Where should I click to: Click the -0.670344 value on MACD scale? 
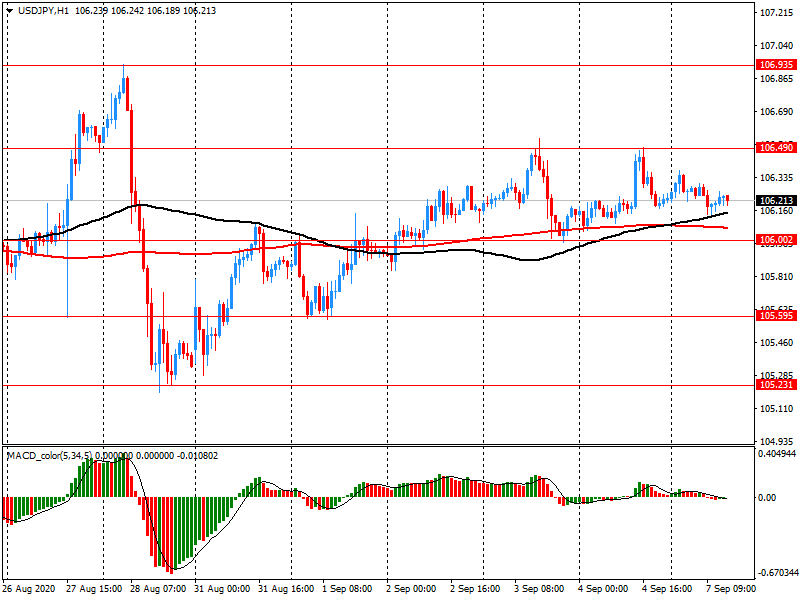(776, 573)
